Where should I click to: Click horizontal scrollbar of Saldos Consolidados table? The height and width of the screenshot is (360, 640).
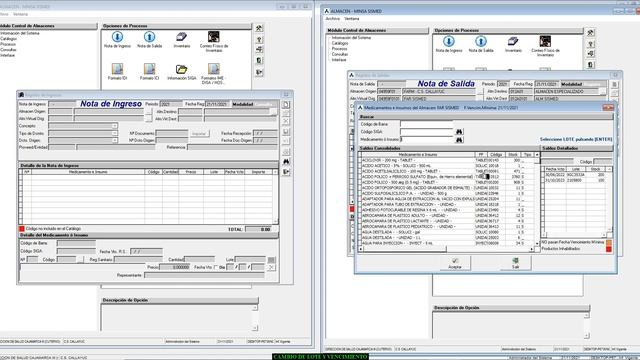[447, 249]
